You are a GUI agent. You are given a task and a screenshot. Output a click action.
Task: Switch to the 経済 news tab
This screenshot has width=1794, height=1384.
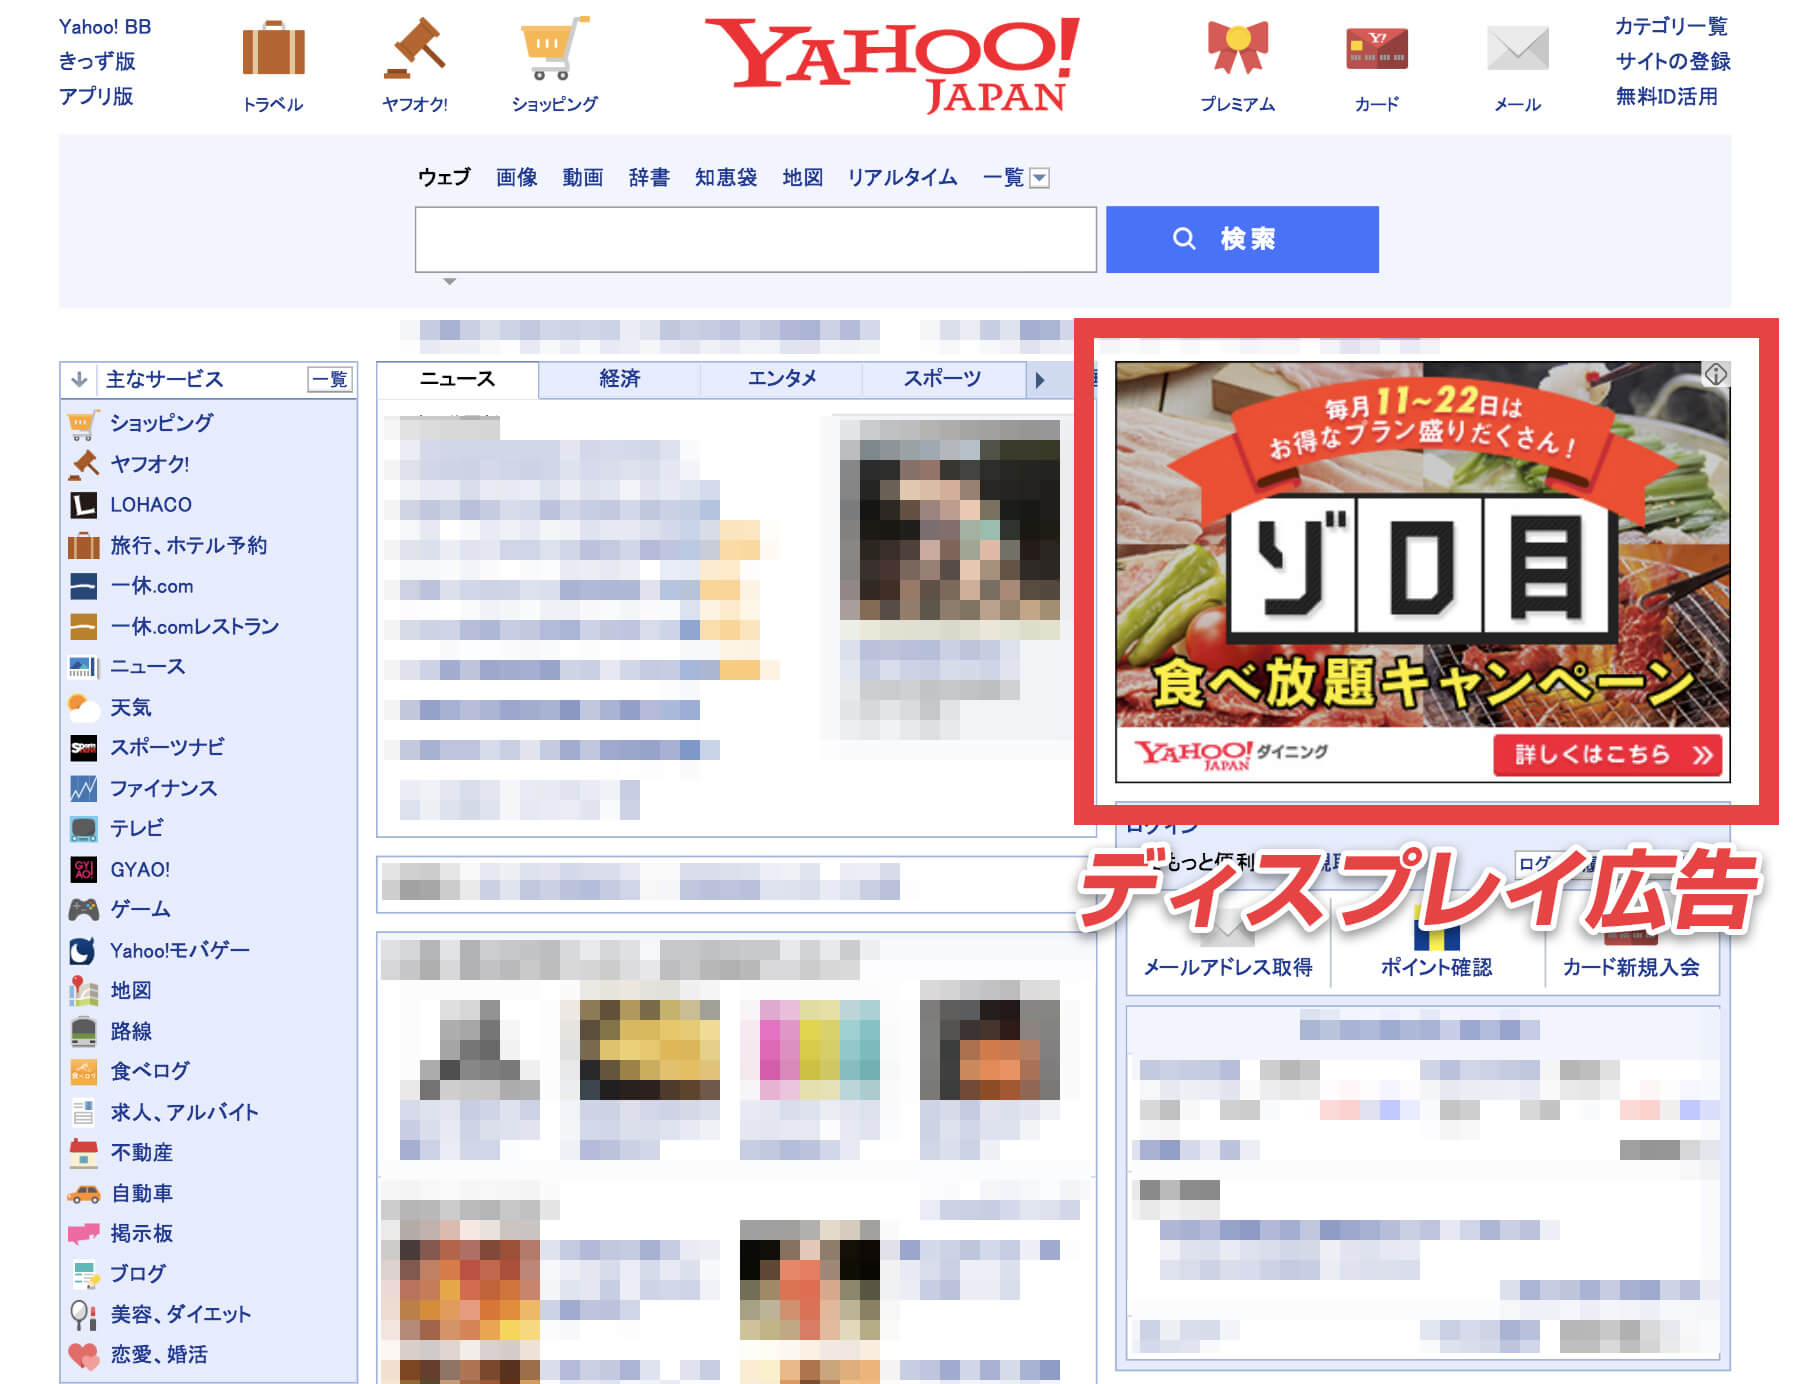click(620, 379)
